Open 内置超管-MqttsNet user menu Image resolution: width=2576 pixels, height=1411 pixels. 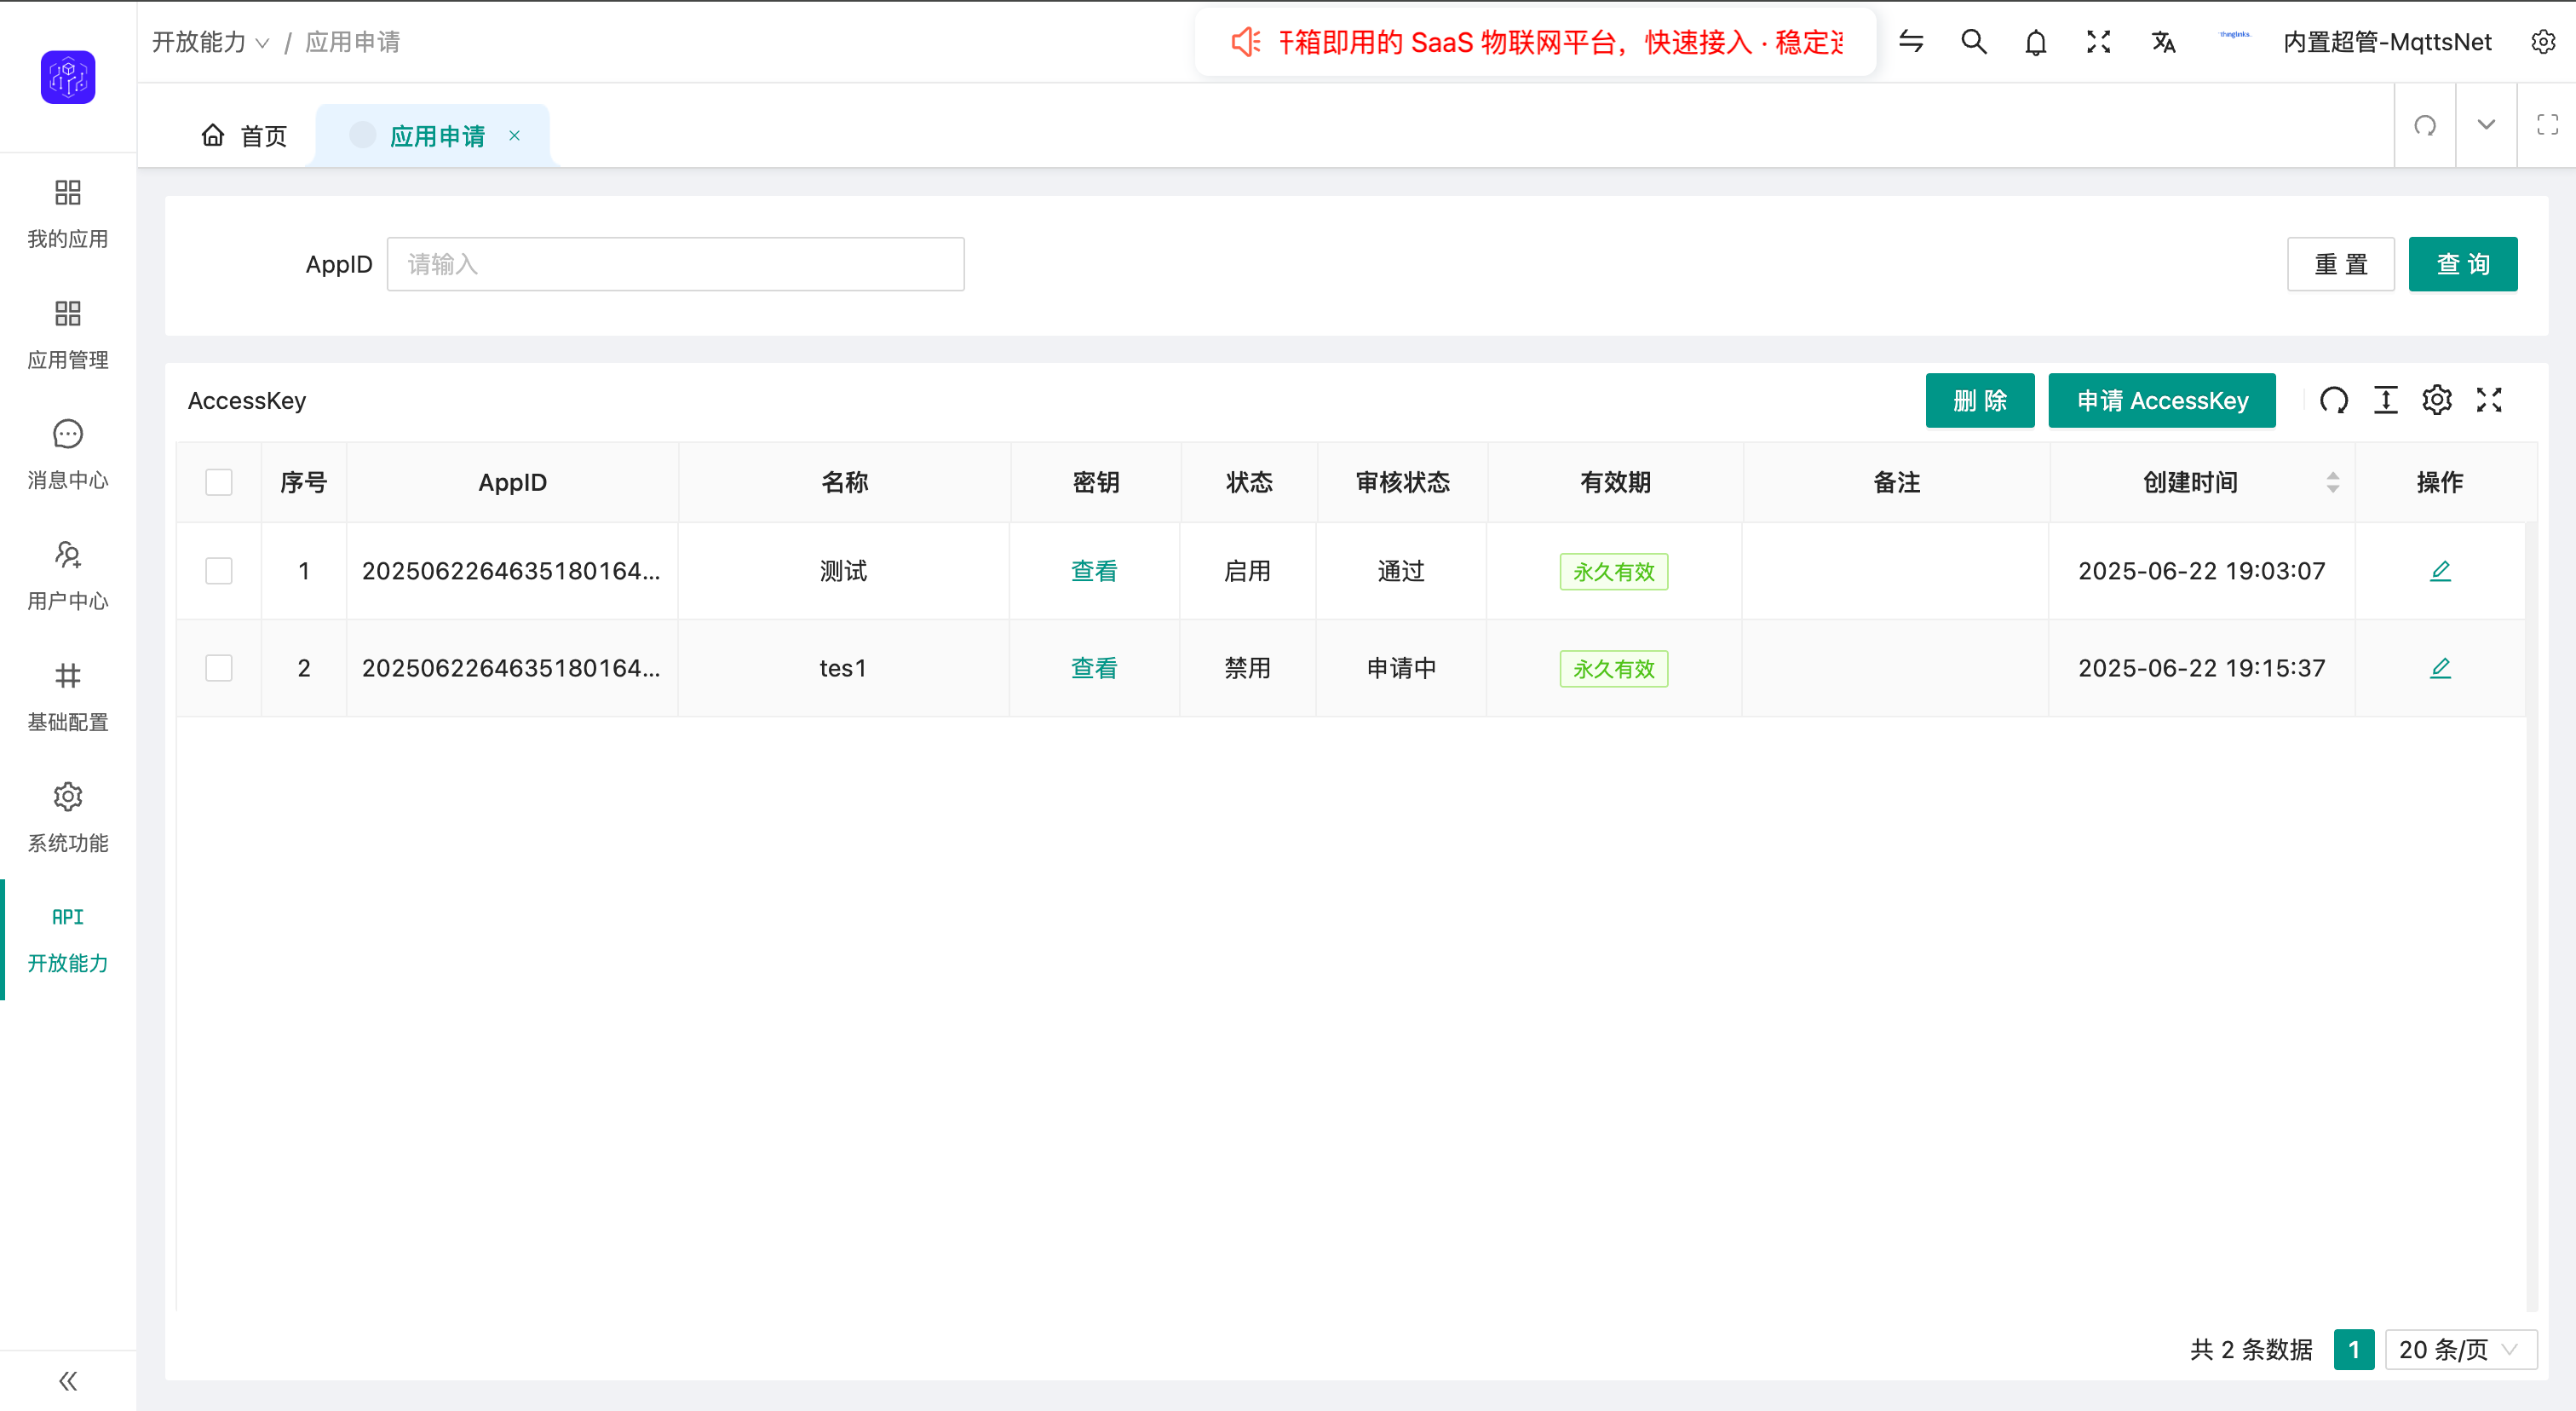(x=2387, y=42)
